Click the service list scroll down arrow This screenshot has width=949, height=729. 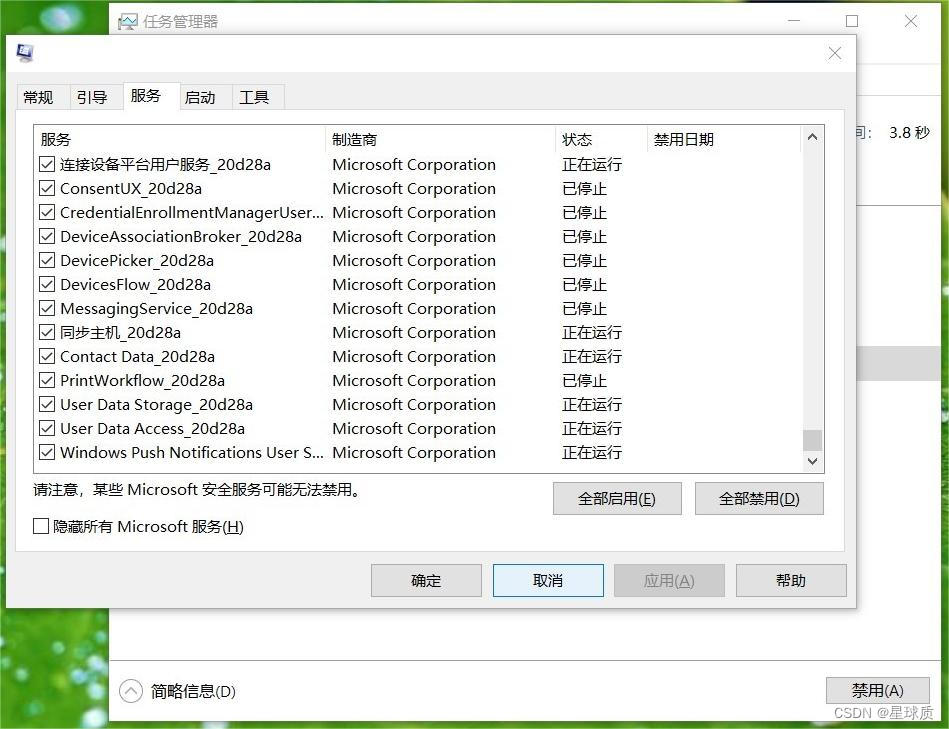812,462
